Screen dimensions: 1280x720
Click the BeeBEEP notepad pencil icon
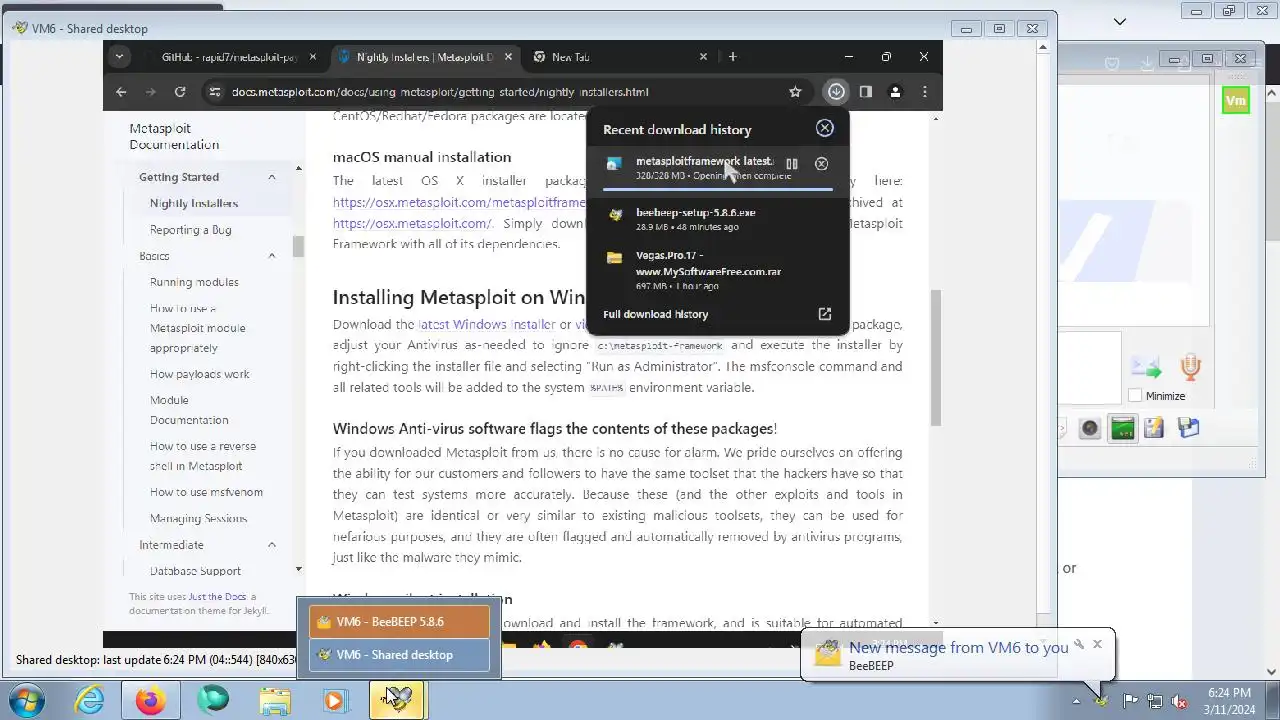(x=1154, y=429)
